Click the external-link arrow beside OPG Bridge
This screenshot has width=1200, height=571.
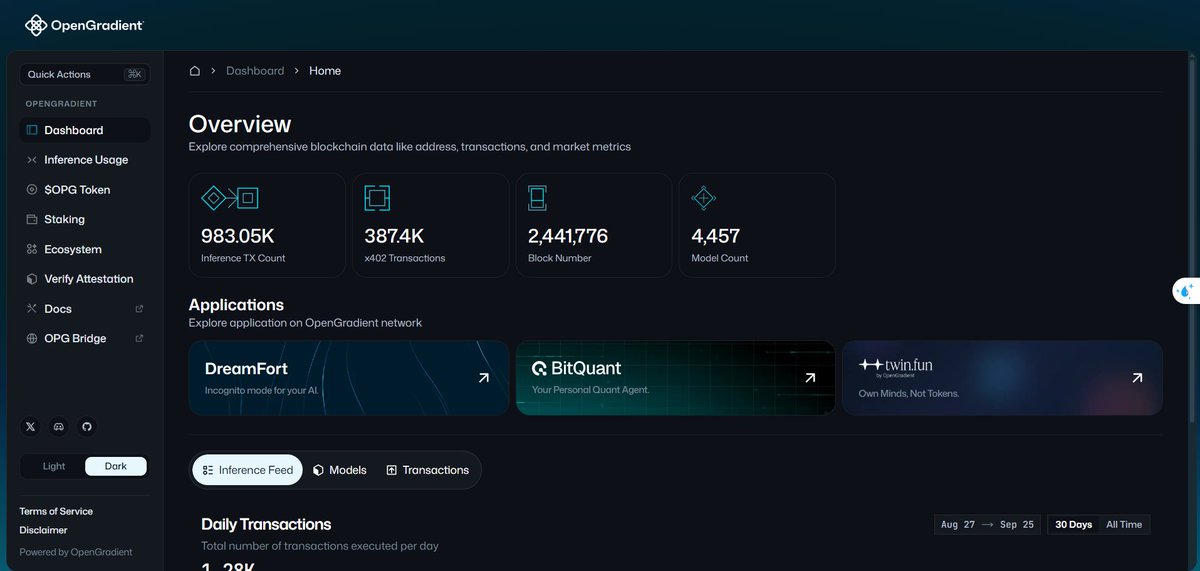139,338
